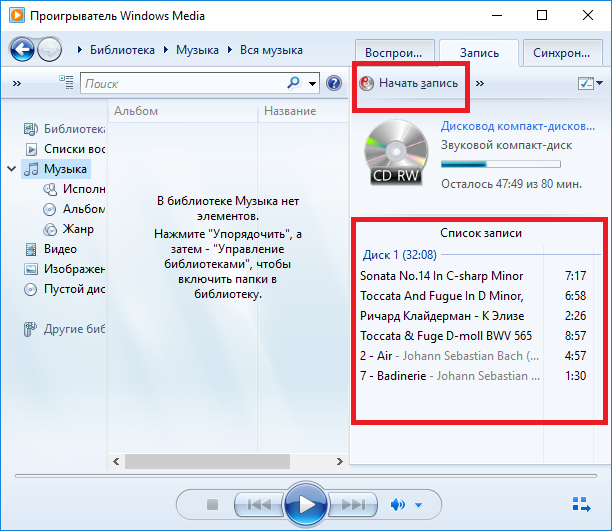Mute sound with the speaker icon
Screen dimensions: 612x531
coord(398,504)
